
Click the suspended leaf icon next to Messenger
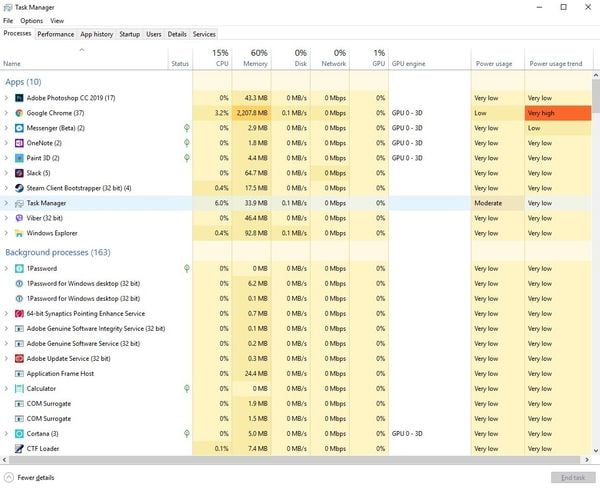click(x=187, y=128)
